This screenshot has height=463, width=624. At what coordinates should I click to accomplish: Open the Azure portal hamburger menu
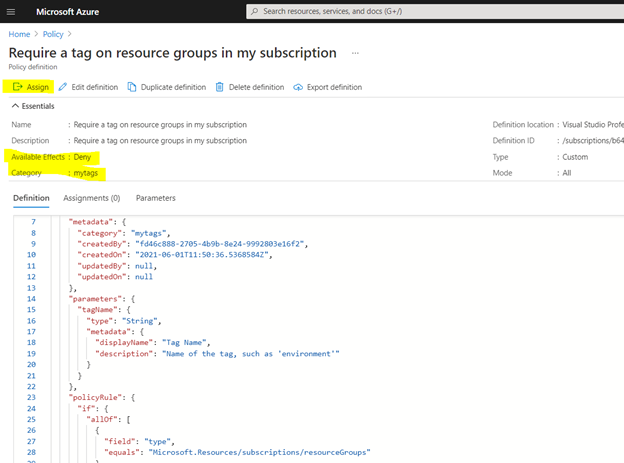coord(11,12)
